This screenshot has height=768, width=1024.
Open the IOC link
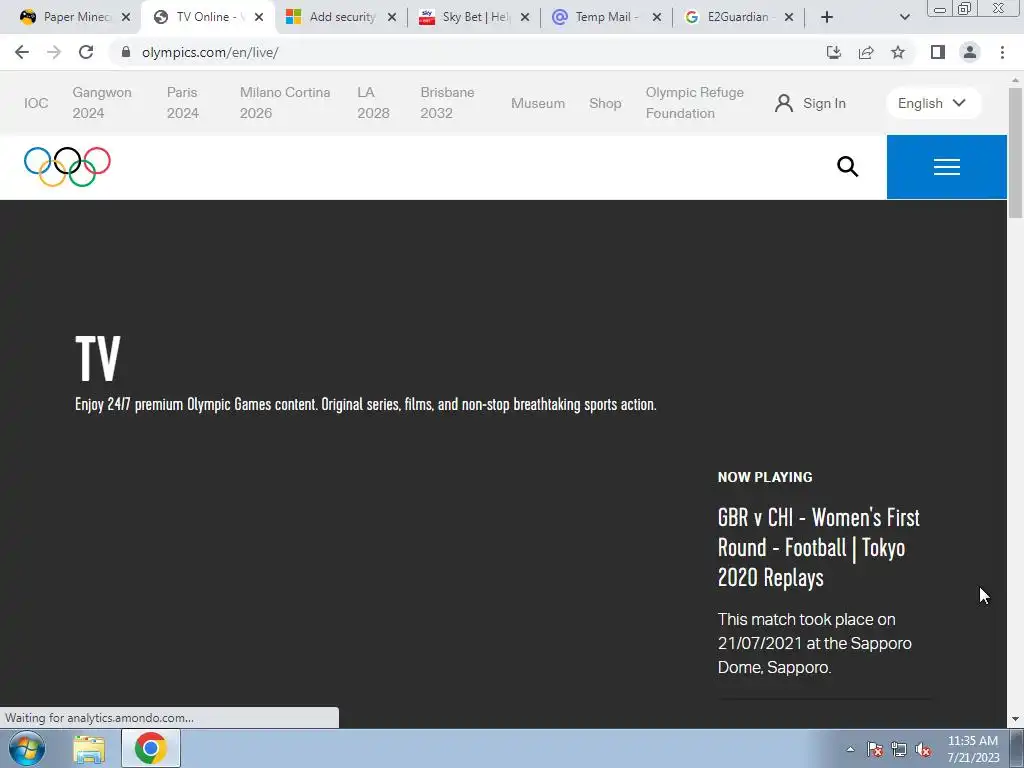(x=36, y=103)
